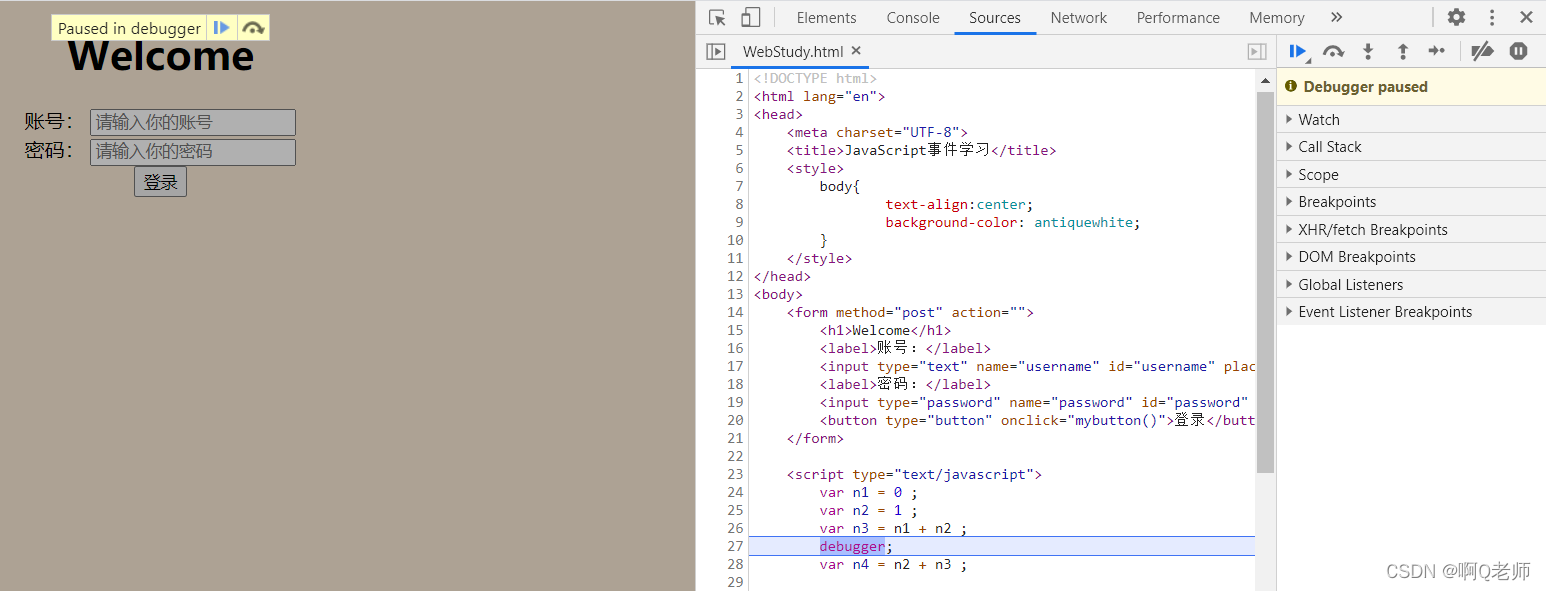Click the Step over next function call icon
This screenshot has width=1546, height=591.
click(1333, 51)
